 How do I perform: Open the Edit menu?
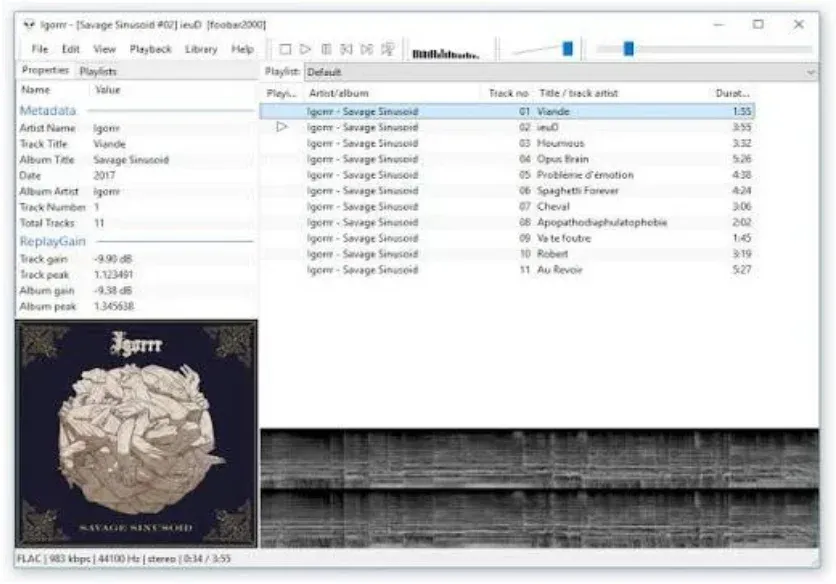tap(70, 49)
